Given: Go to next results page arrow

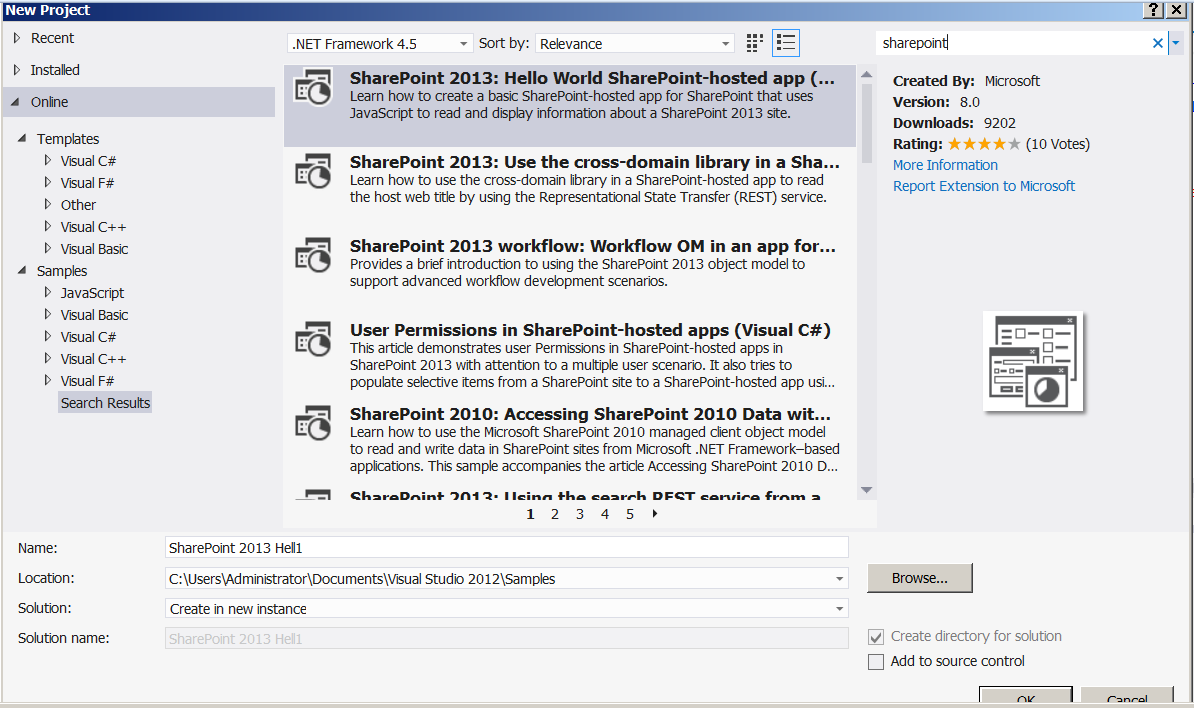Looking at the screenshot, I should 655,514.
